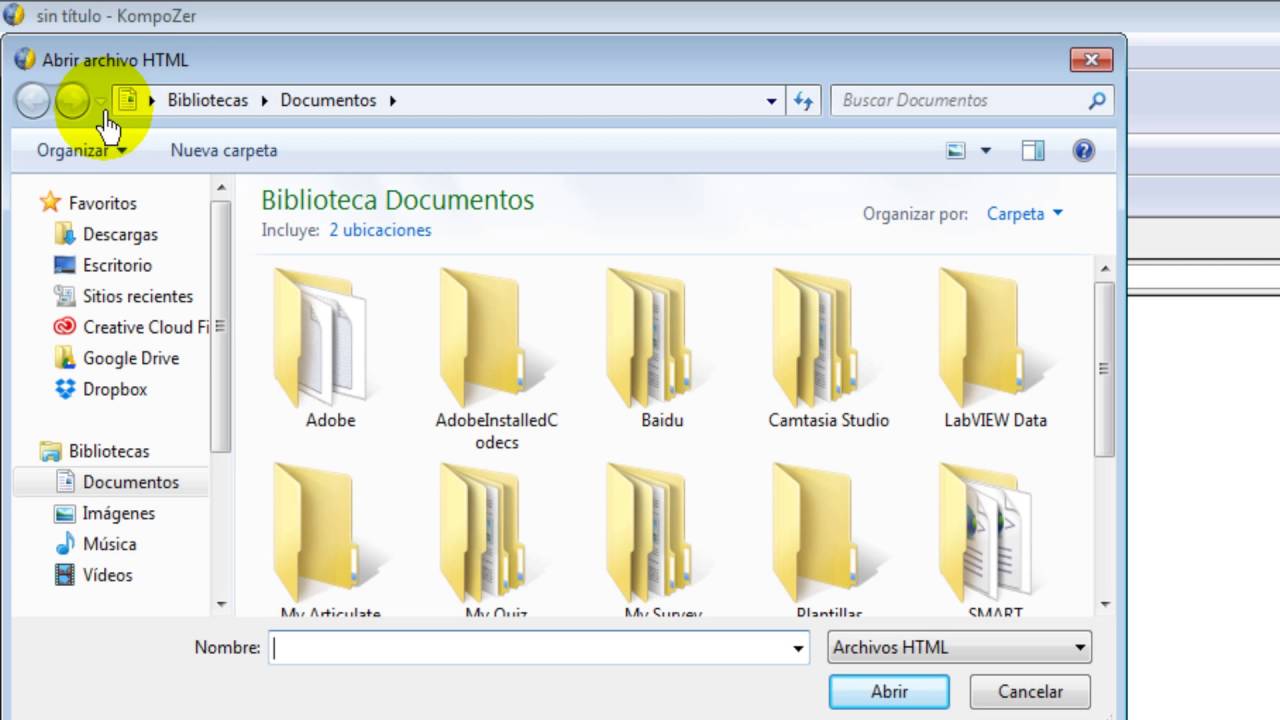The image size is (1280, 720).
Task: Click the 2 ubicaciones link
Action: (x=380, y=230)
